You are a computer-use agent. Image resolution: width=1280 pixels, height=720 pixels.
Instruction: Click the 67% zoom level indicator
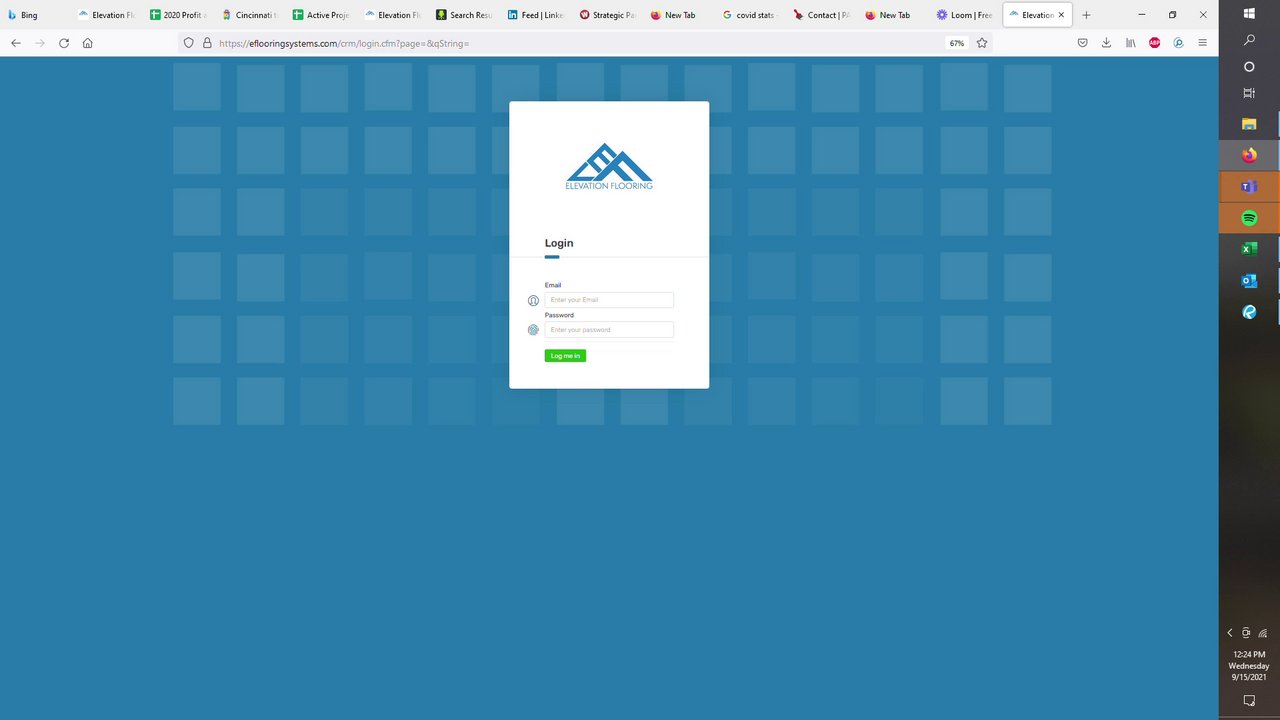click(957, 43)
